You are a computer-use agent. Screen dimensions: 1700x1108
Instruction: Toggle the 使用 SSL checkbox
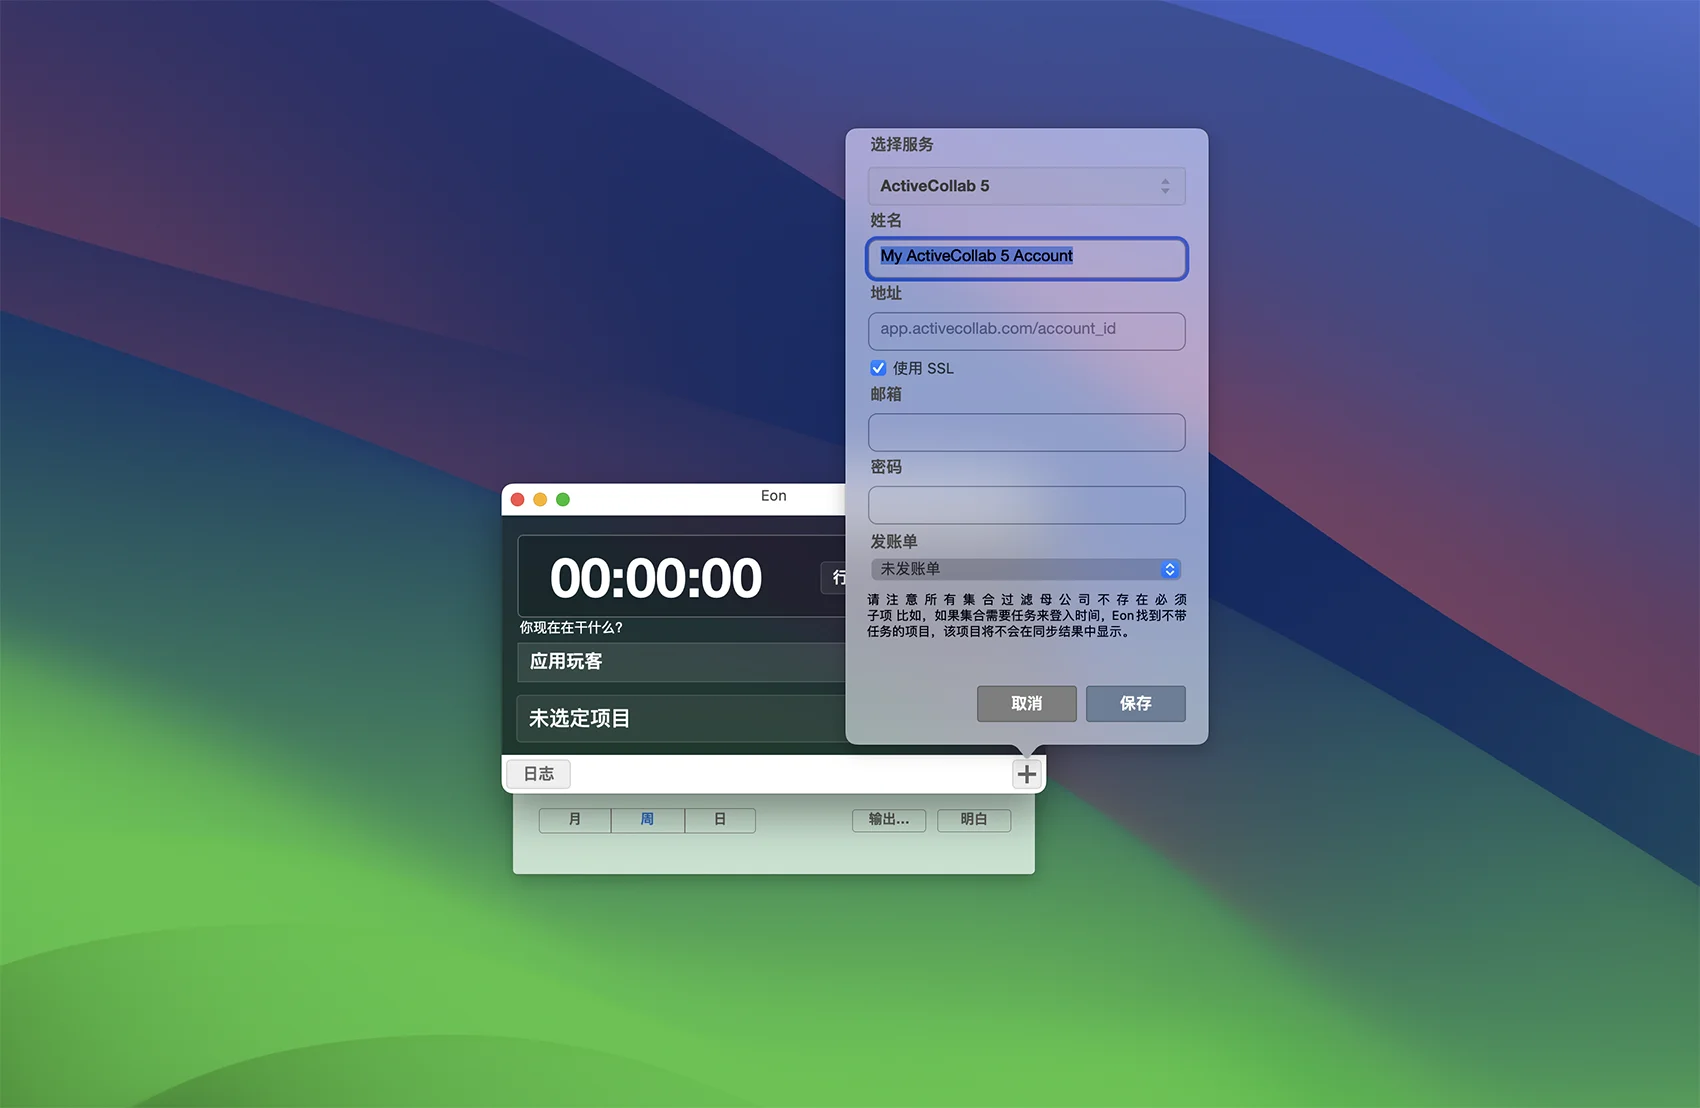click(878, 368)
